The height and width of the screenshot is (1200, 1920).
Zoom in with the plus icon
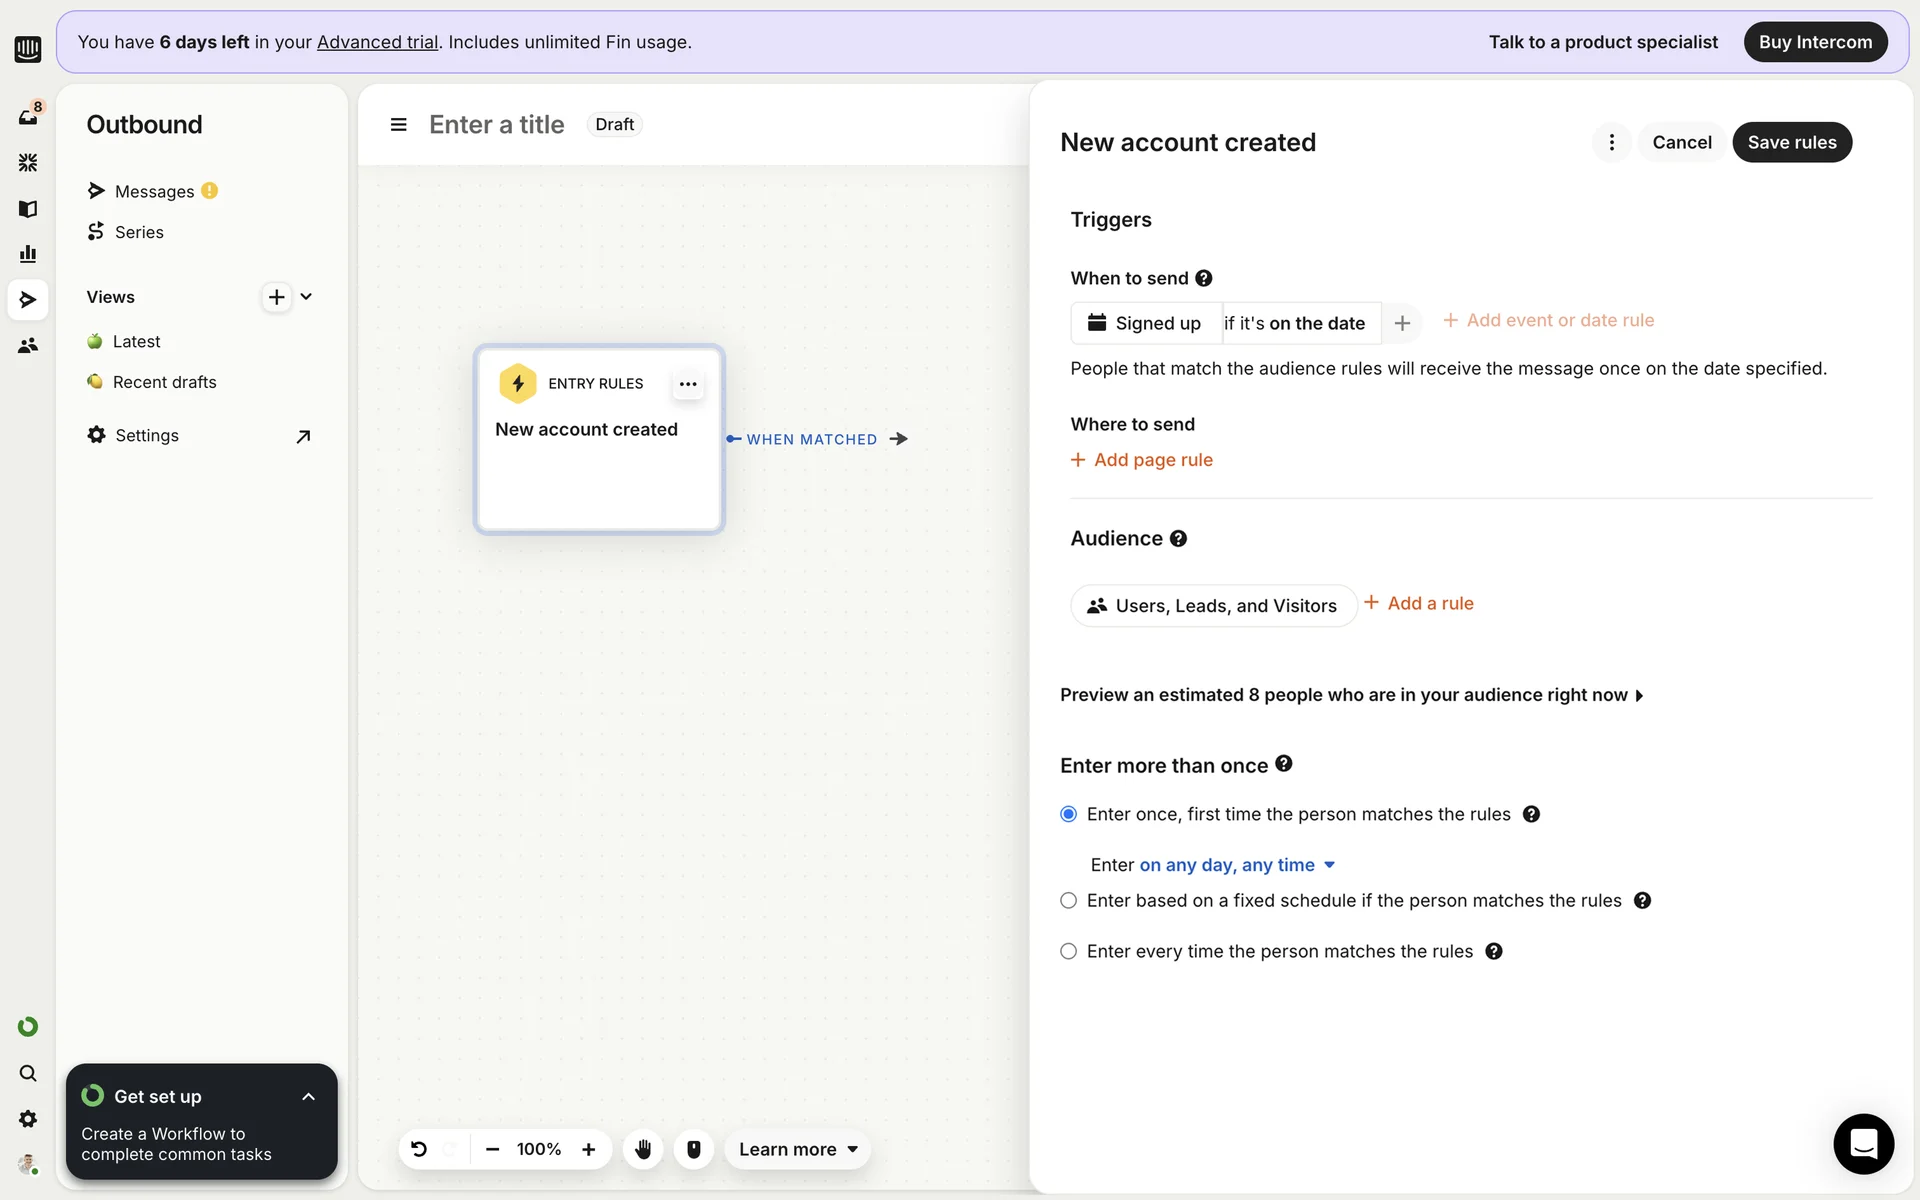(589, 1149)
